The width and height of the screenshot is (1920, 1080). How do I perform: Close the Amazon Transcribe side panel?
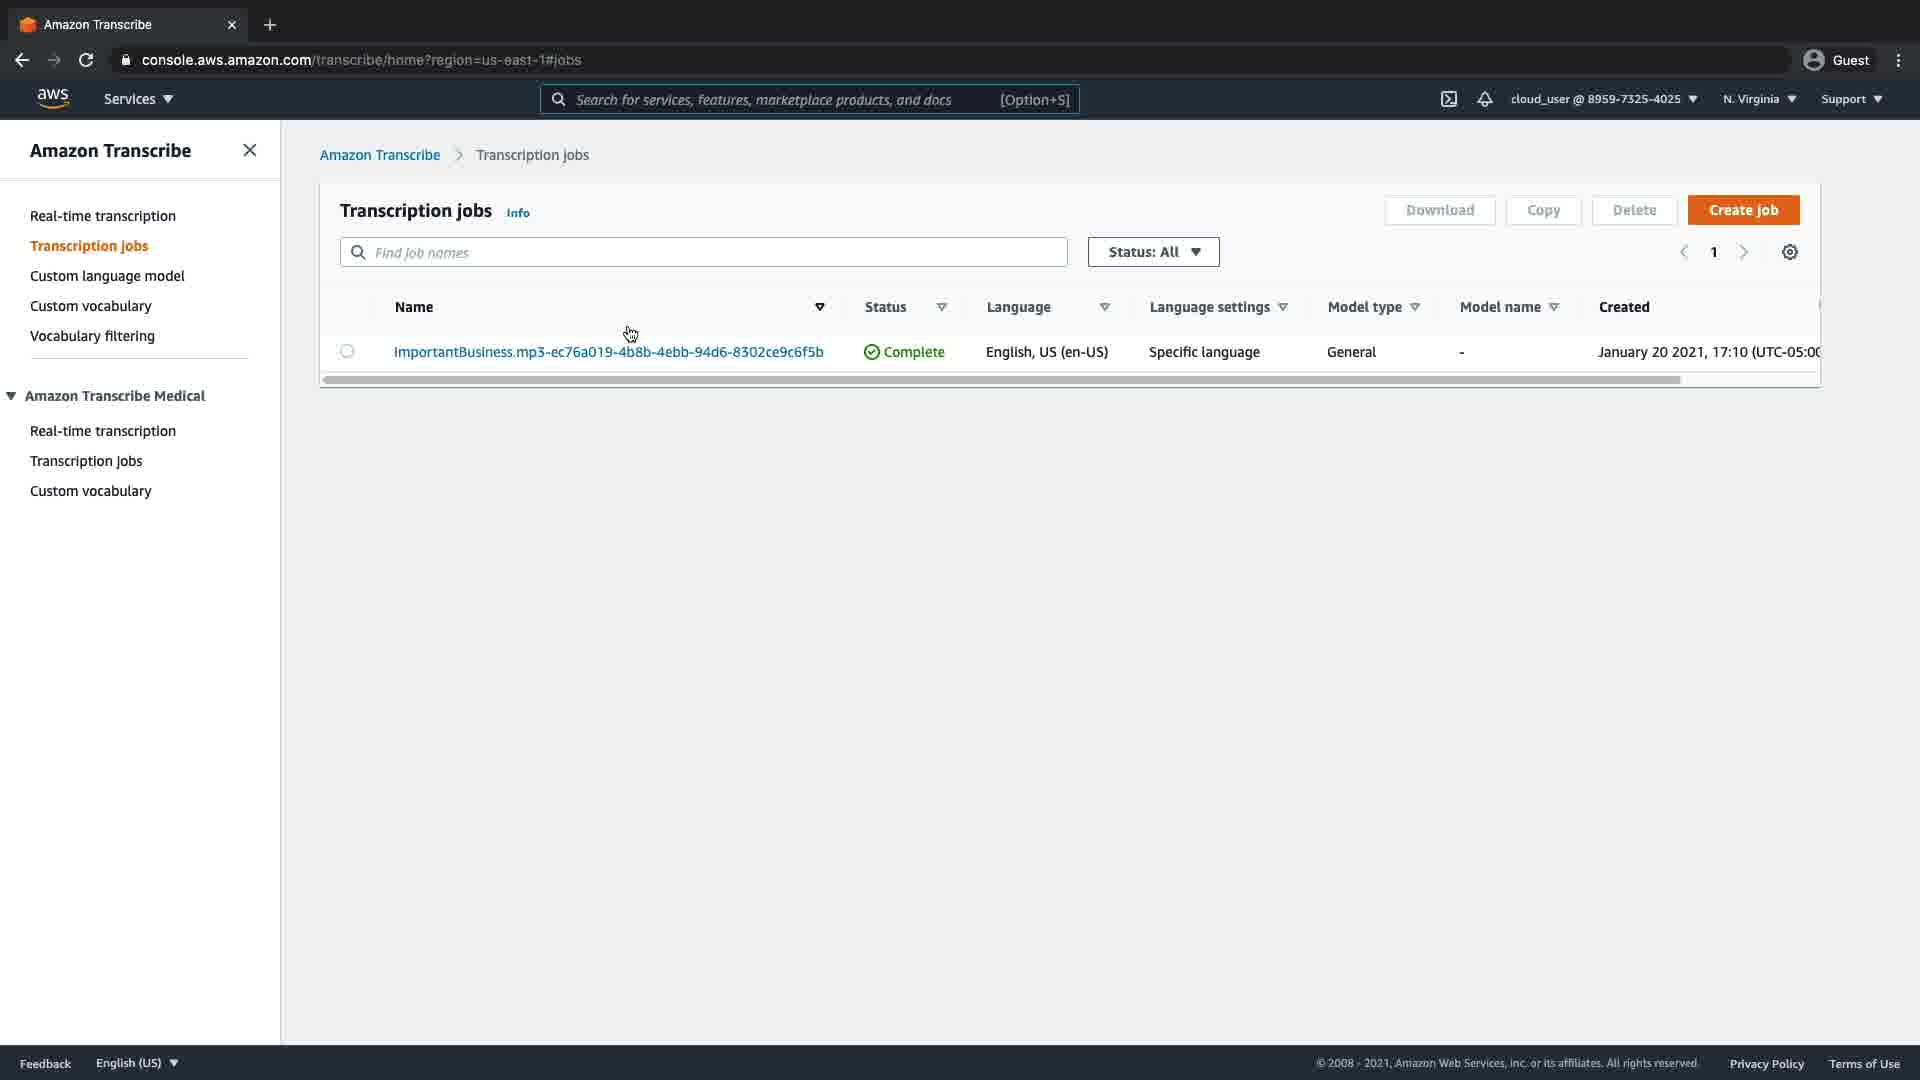point(250,150)
